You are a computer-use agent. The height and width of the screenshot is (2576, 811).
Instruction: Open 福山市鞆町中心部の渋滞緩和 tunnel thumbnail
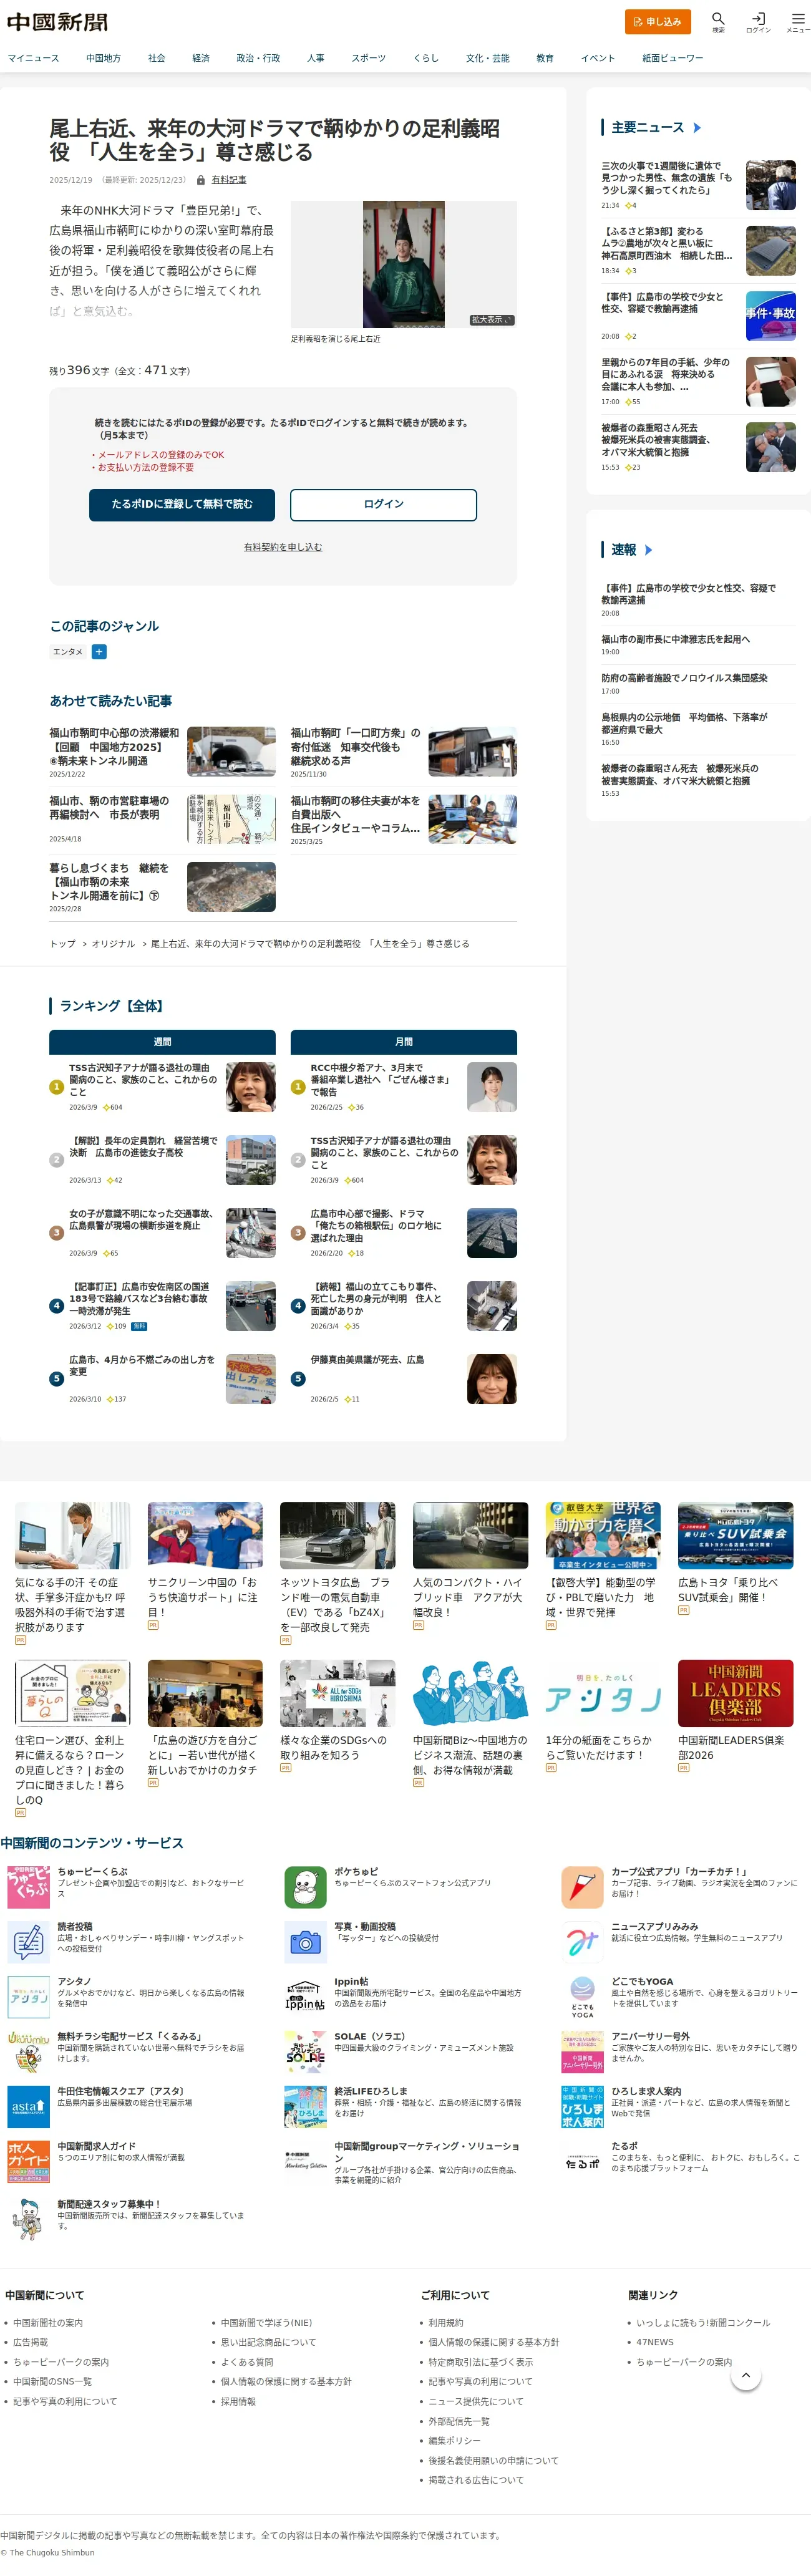click(231, 752)
